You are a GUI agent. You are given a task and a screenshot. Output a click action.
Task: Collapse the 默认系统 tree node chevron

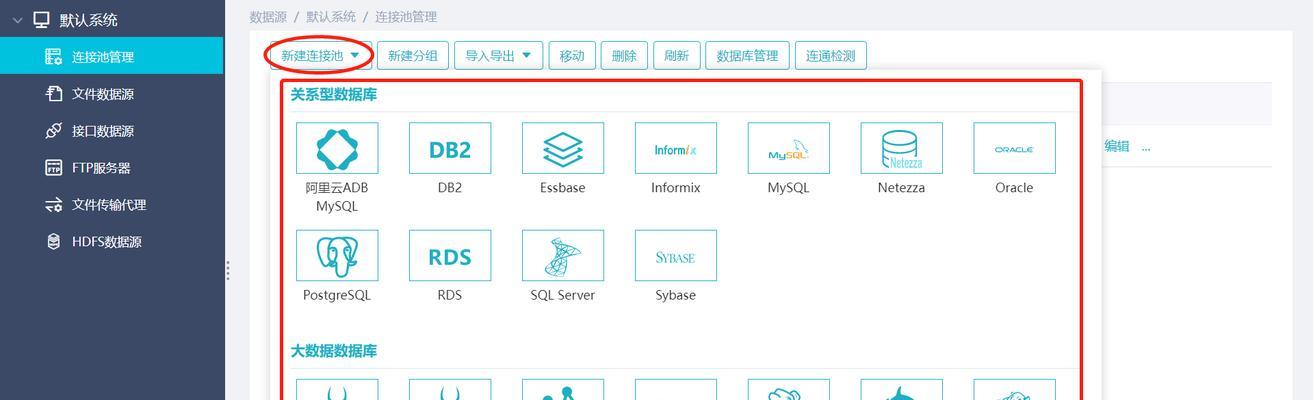coord(17,20)
